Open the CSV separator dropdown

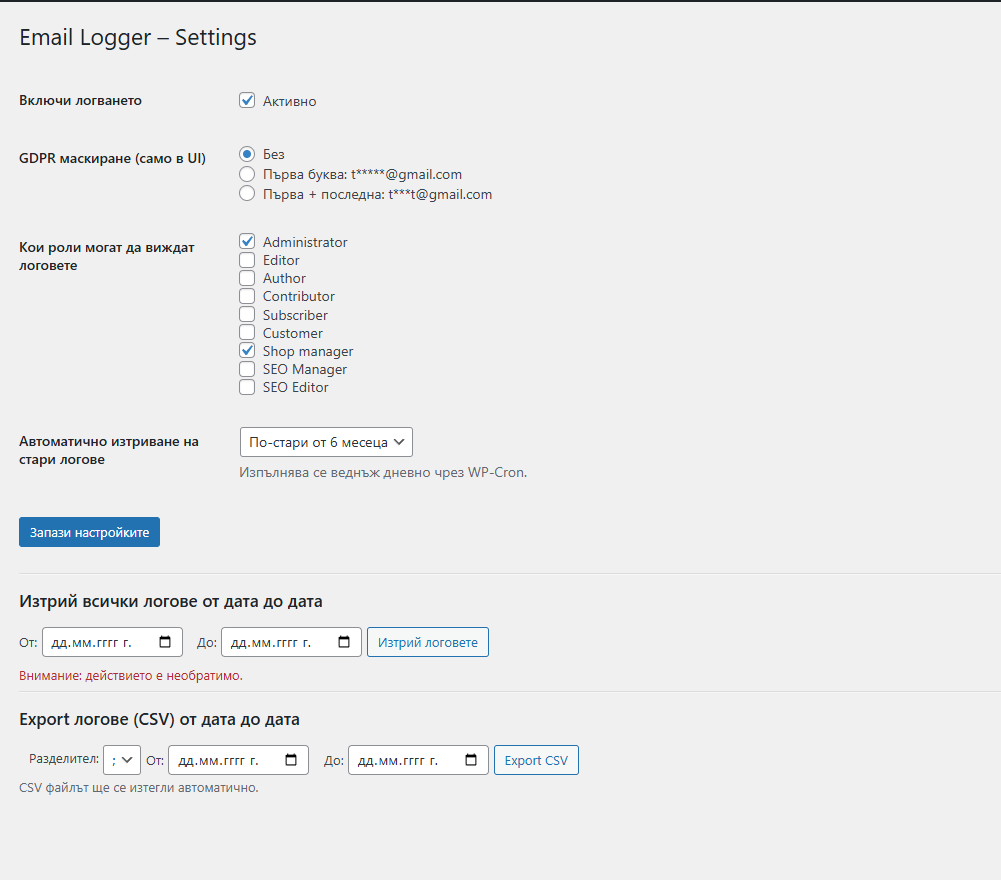(x=121, y=760)
